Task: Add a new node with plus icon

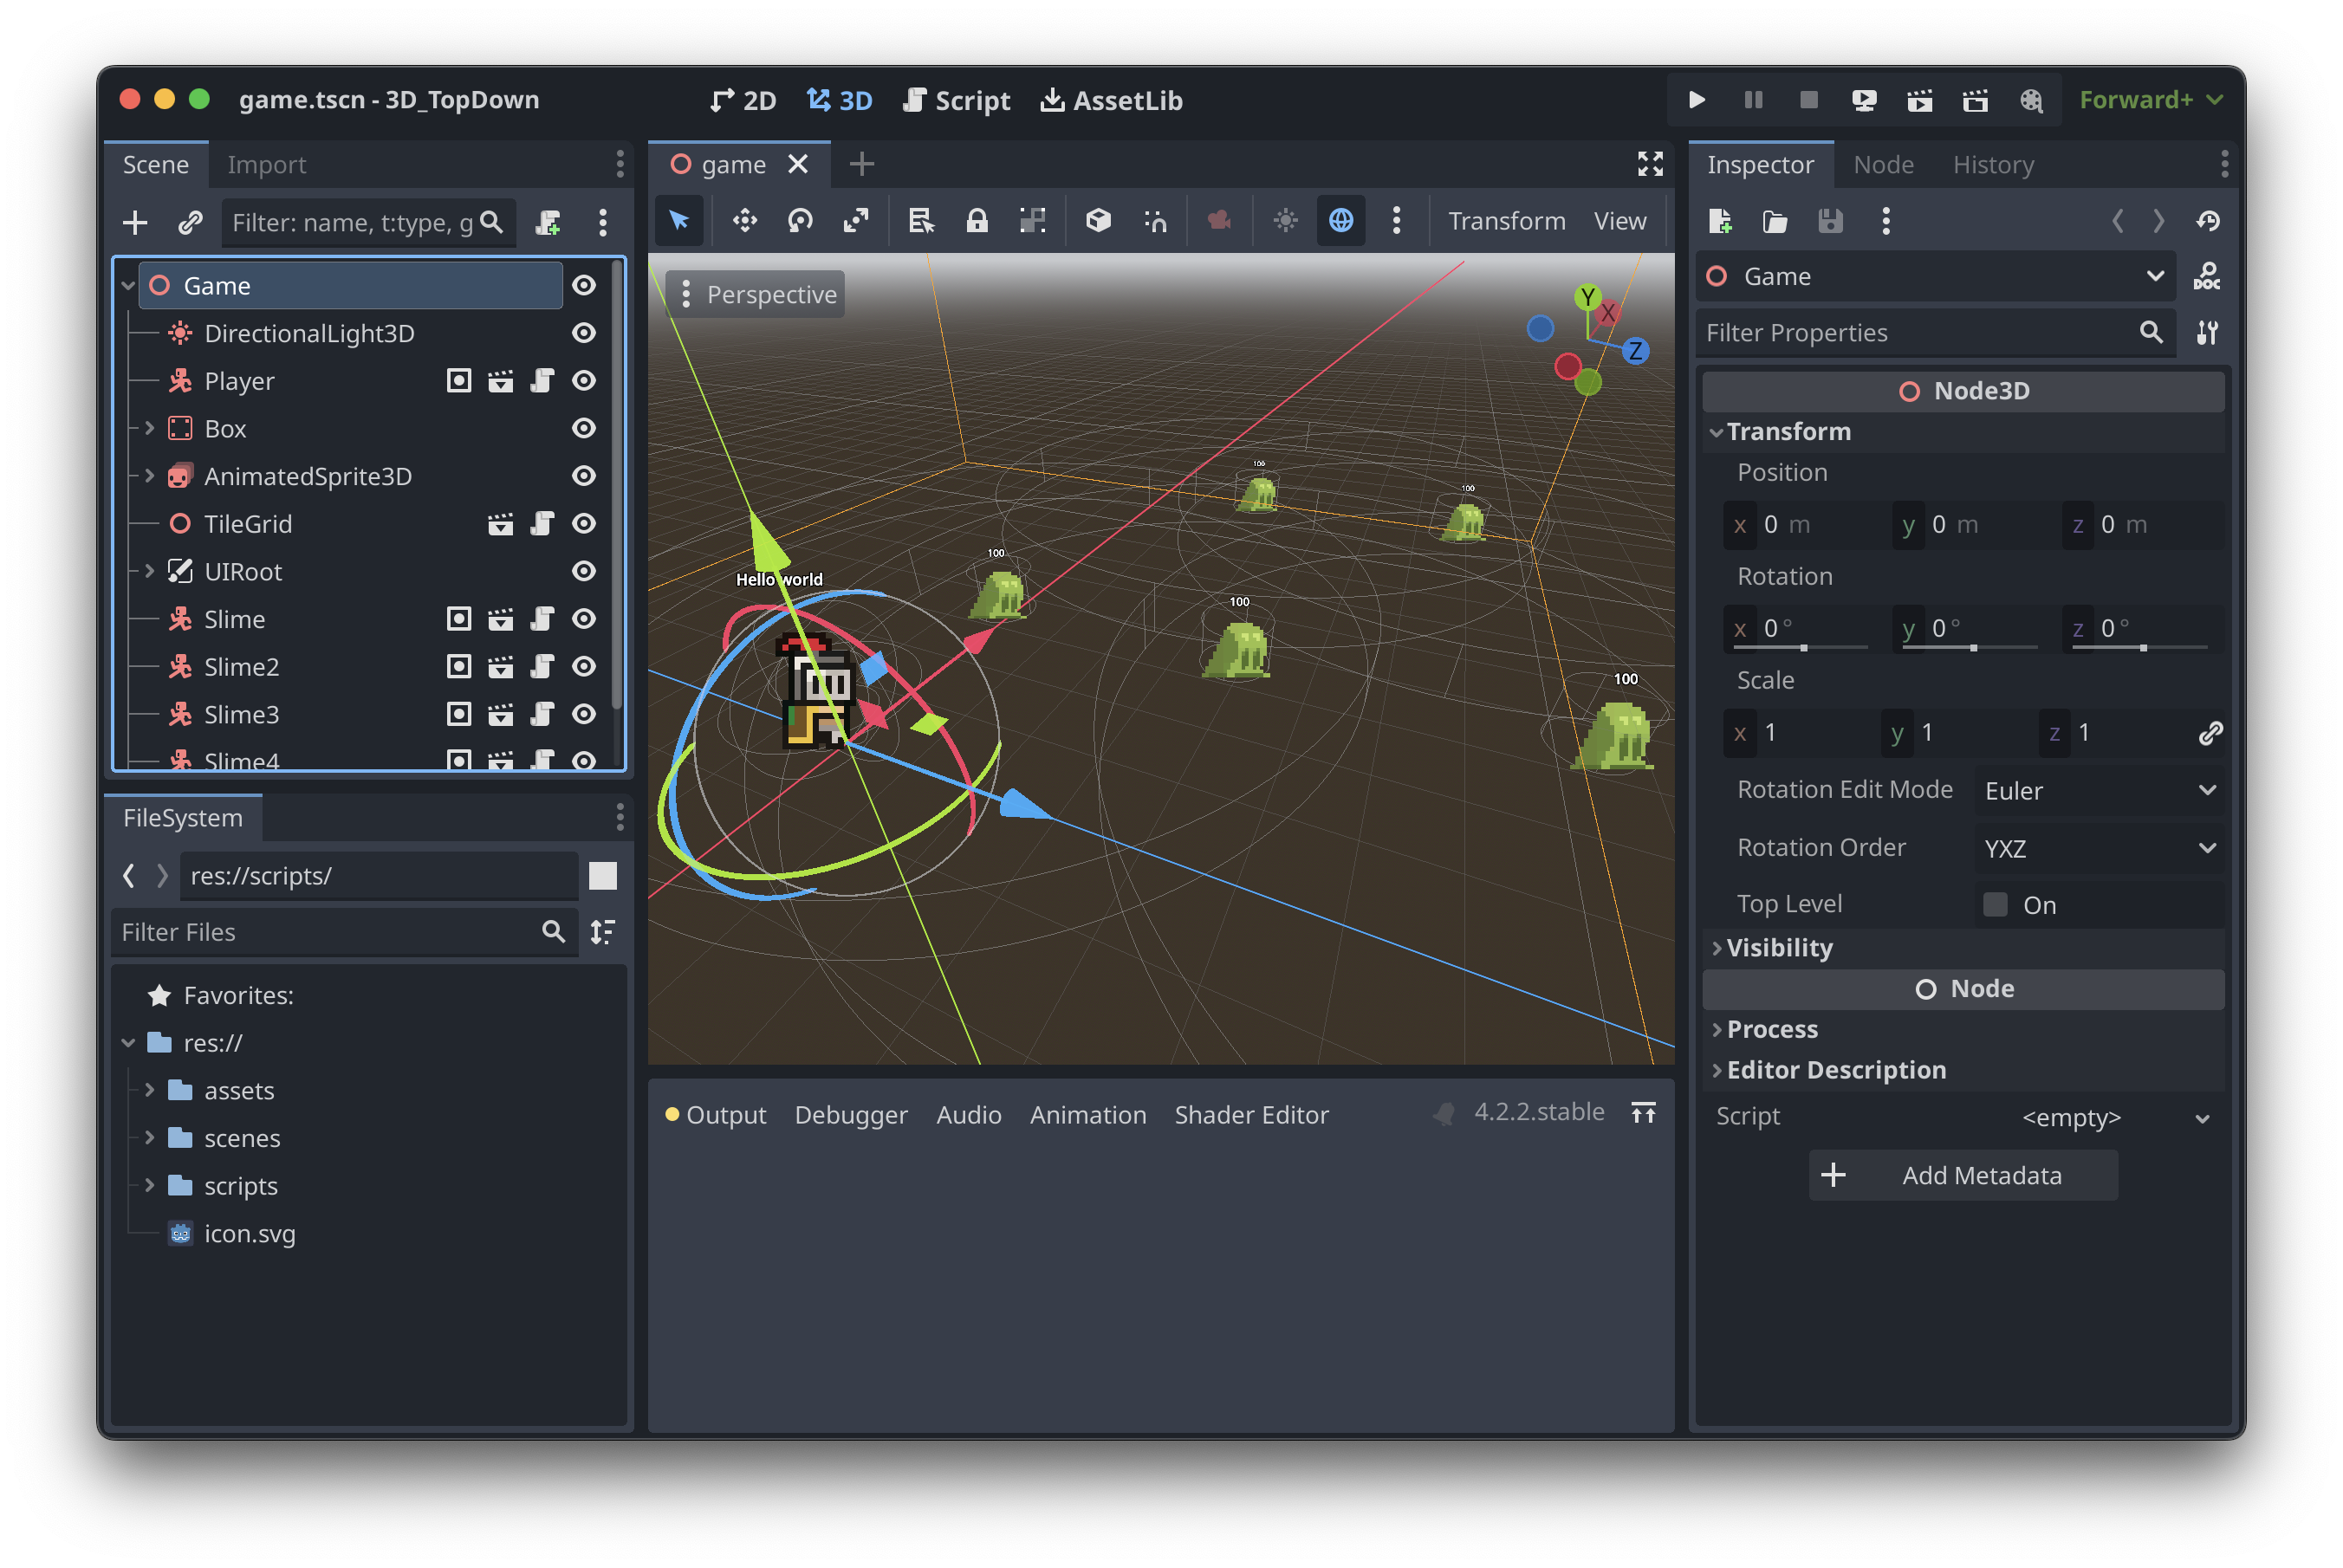Action: point(135,222)
